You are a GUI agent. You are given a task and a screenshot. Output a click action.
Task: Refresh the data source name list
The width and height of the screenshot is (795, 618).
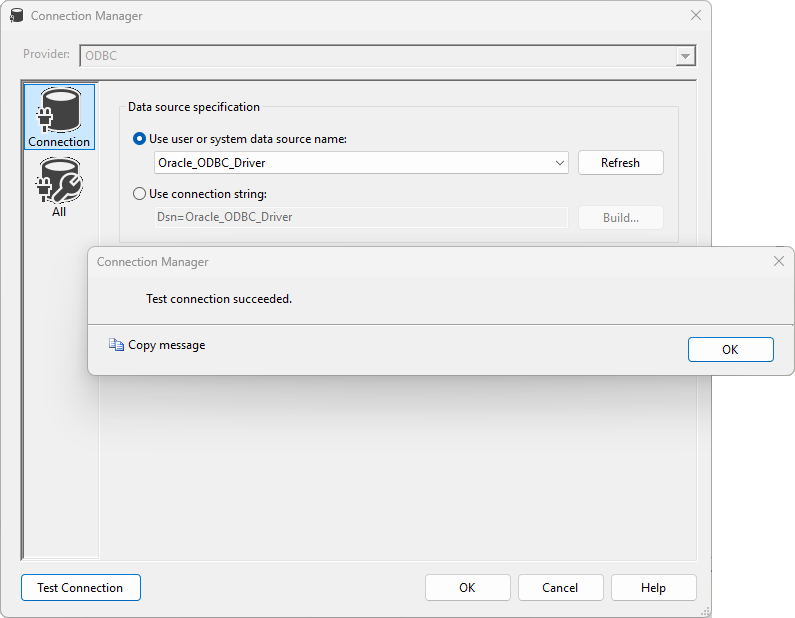tap(620, 163)
